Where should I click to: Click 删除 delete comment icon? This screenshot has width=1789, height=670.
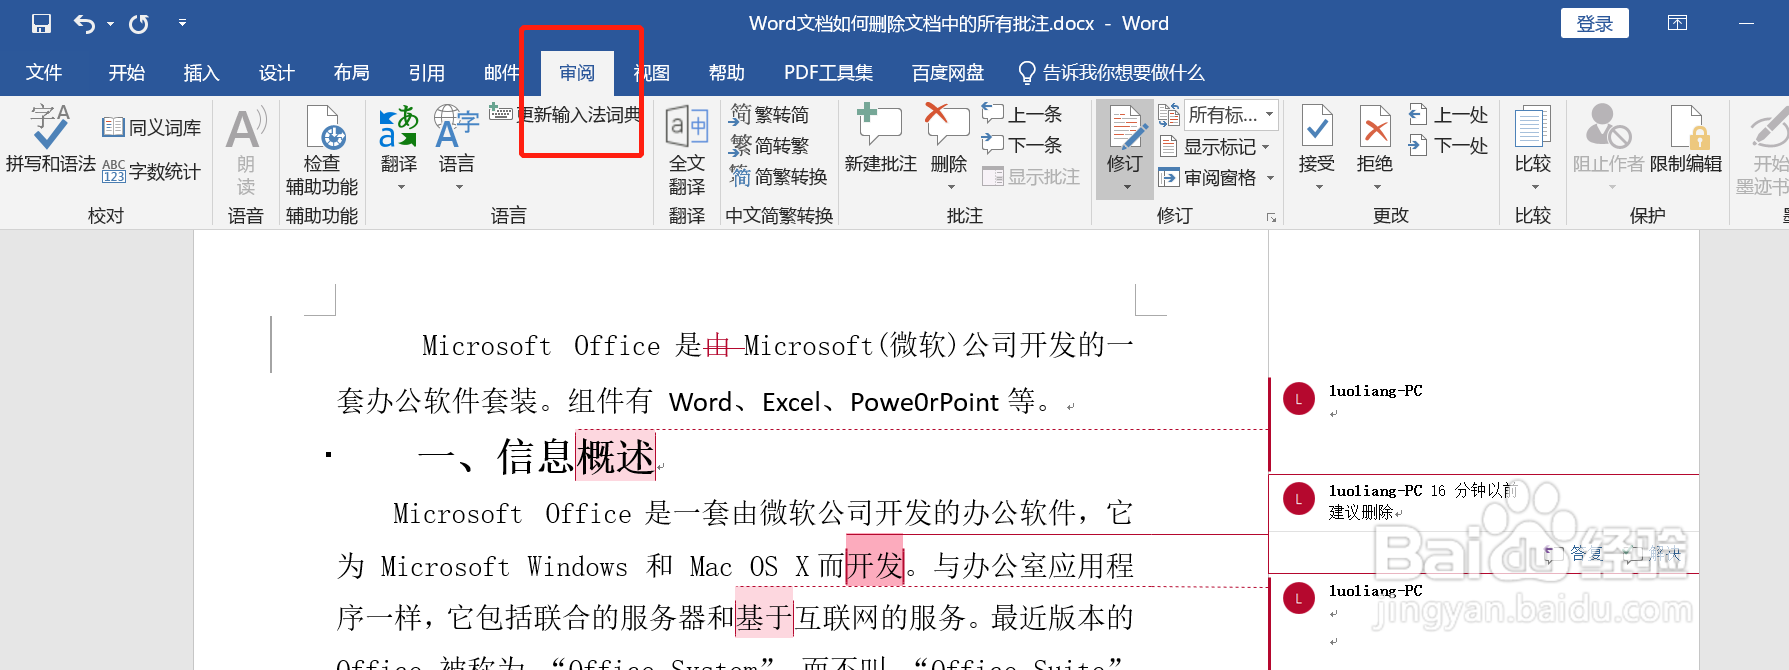pyautogui.click(x=947, y=125)
